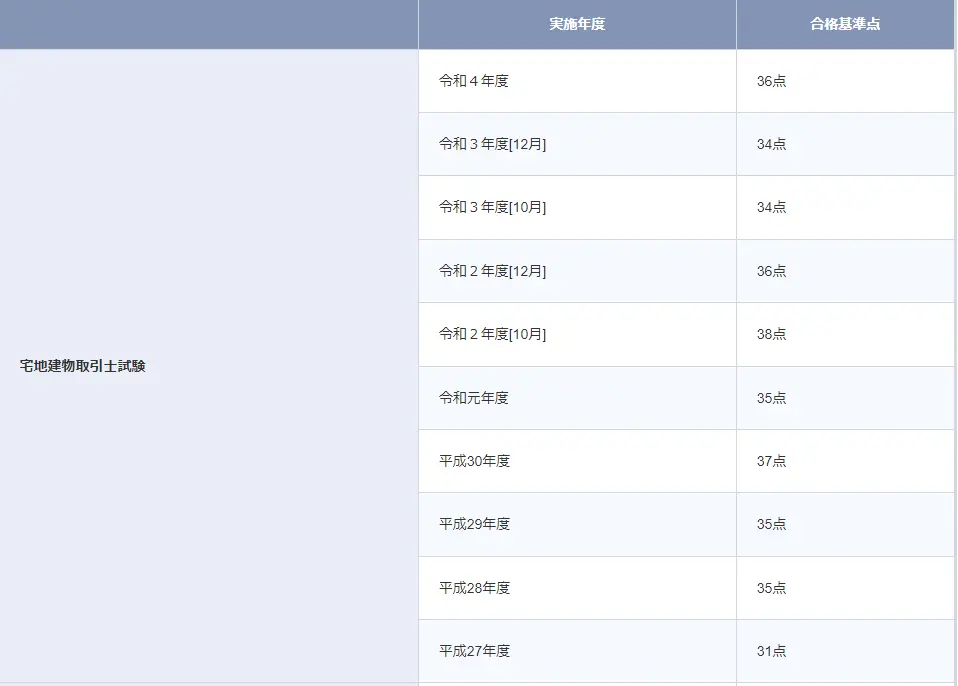This screenshot has height=686, width=958.
Task: Select the 平成27年度 cell
Action: tap(577, 651)
